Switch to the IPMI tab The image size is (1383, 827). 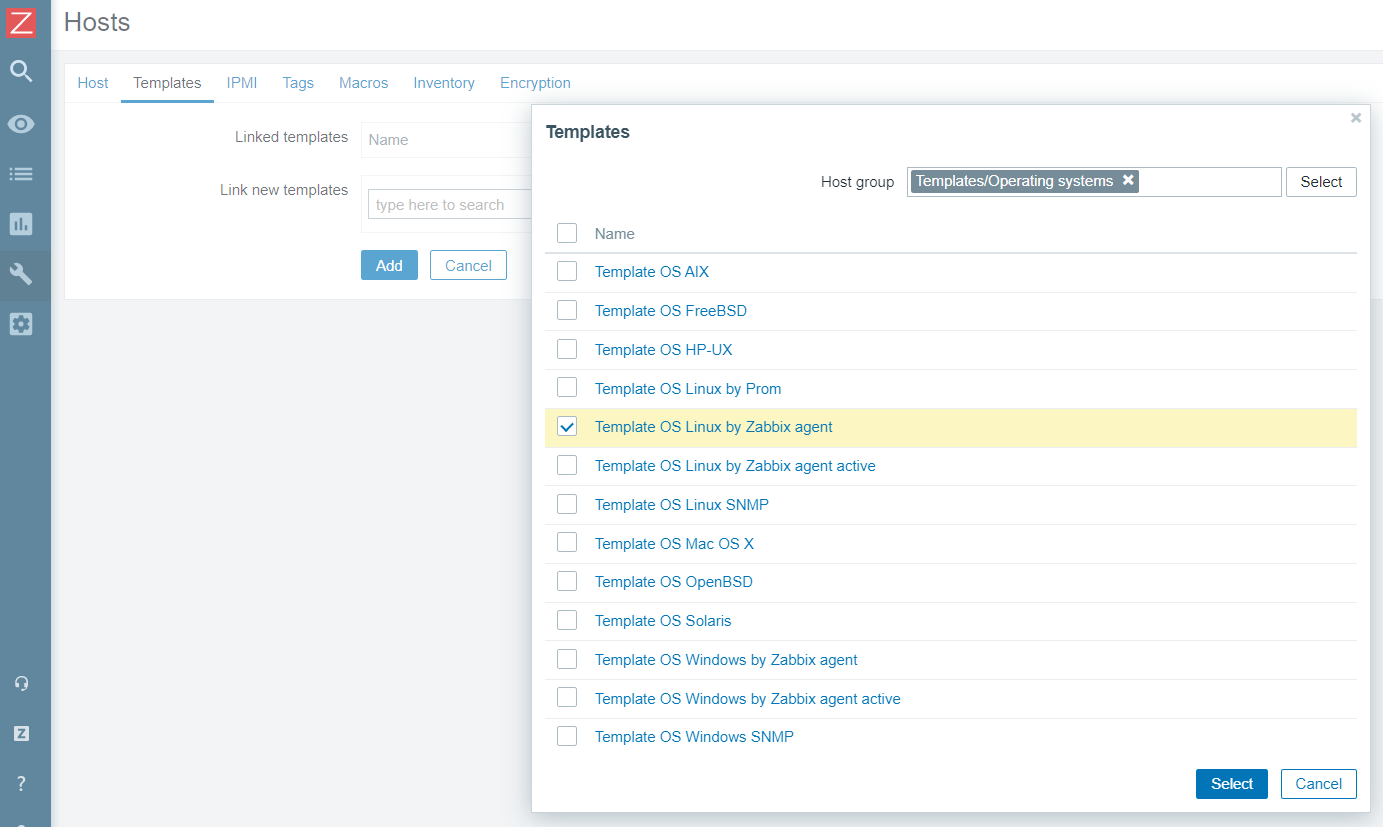[242, 83]
